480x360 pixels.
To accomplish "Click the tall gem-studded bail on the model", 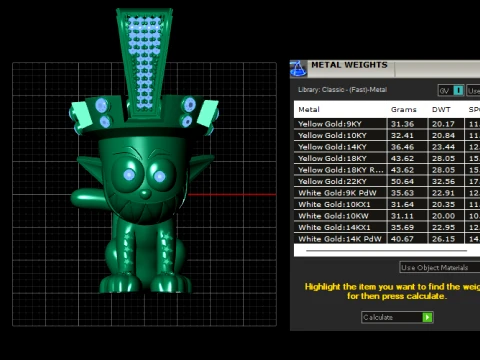I will [x=144, y=62].
